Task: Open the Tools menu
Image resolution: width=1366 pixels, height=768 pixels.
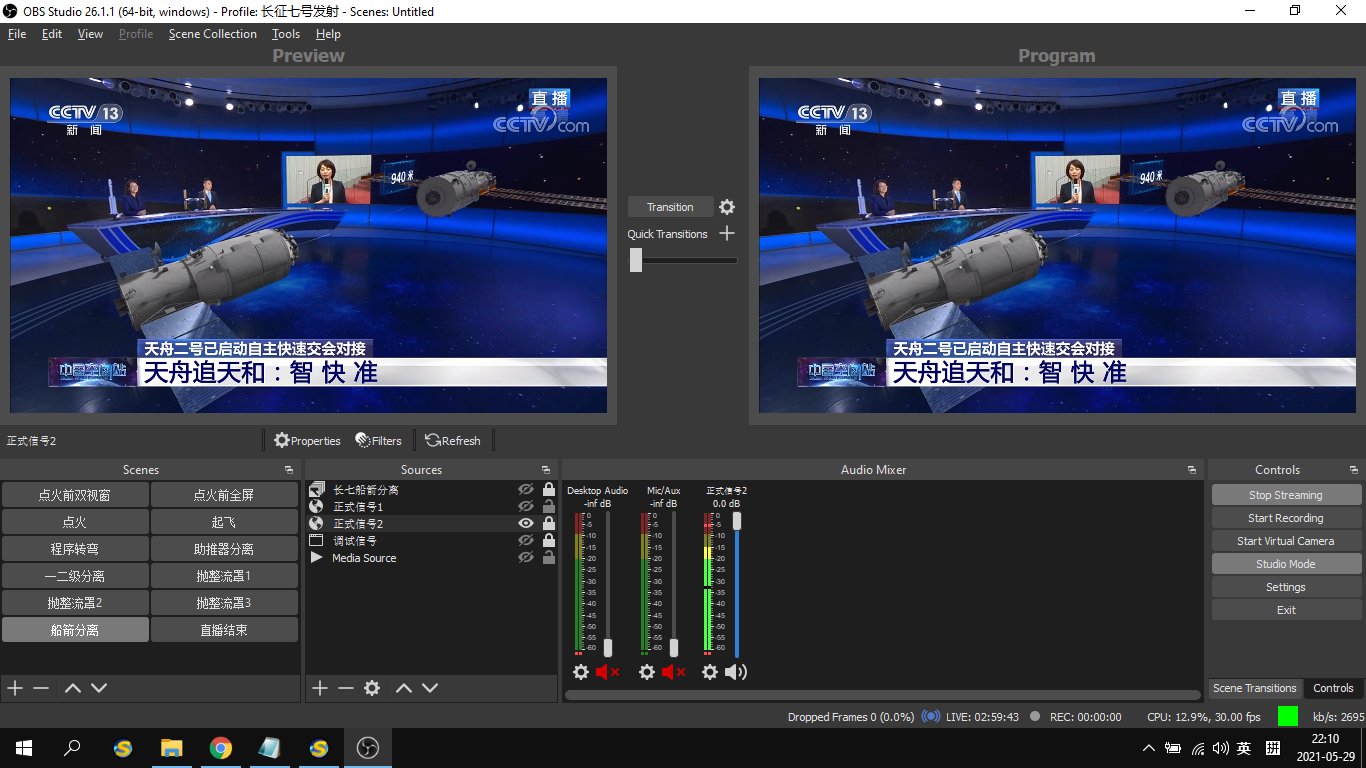Action: [286, 34]
